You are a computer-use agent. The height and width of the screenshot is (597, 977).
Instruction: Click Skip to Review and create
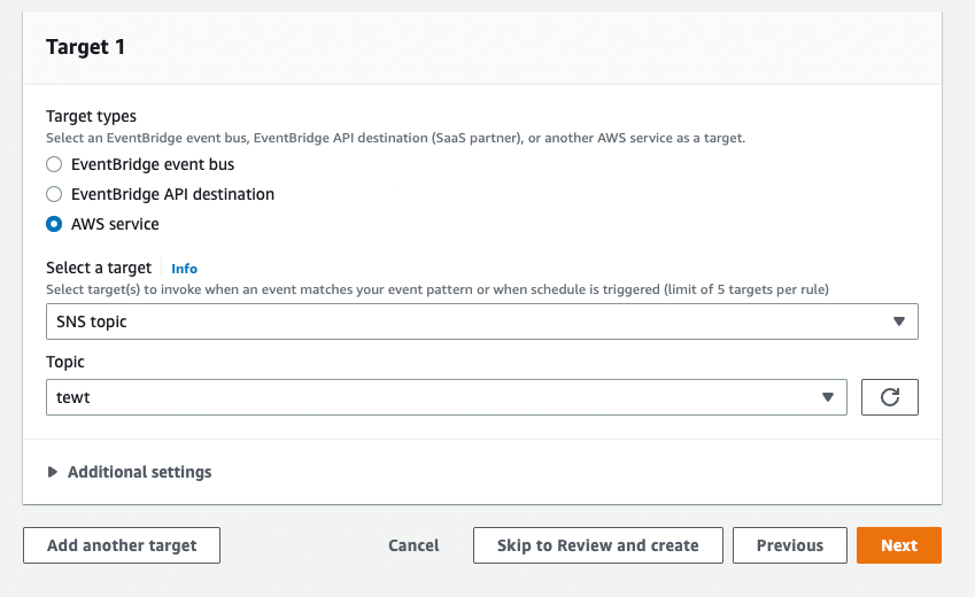(598, 545)
